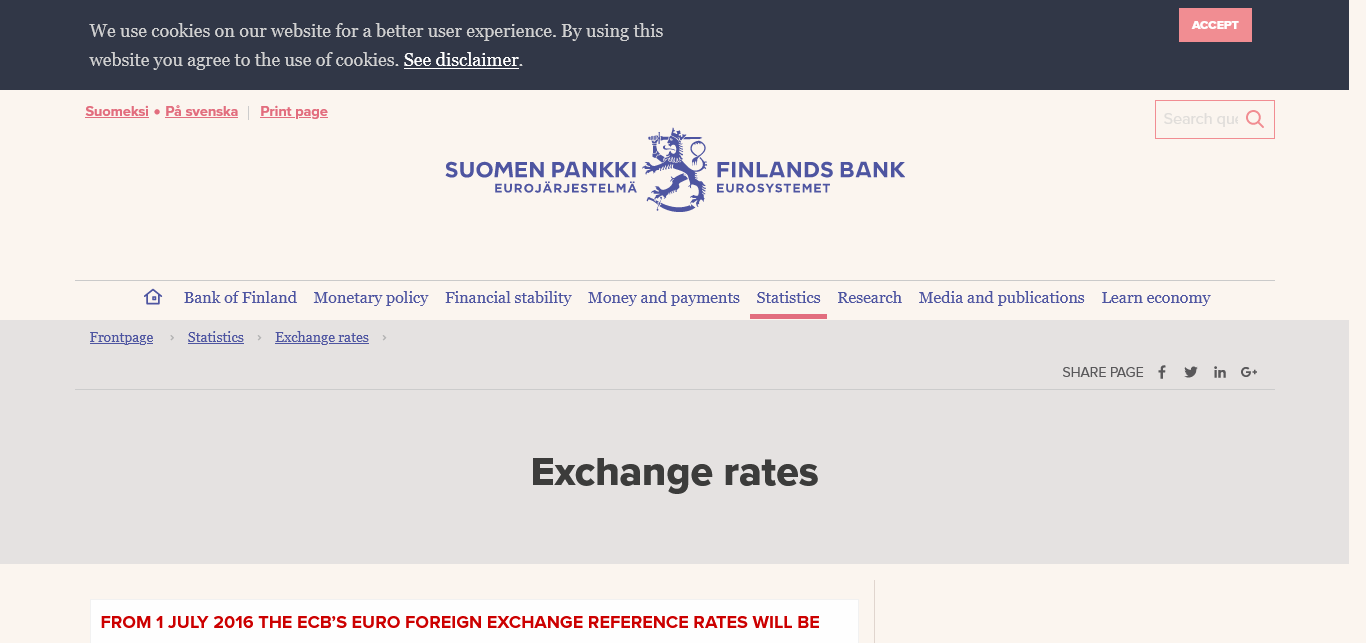This screenshot has width=1366, height=643.
Task: Share page on Google Plus
Action: [1249, 372]
